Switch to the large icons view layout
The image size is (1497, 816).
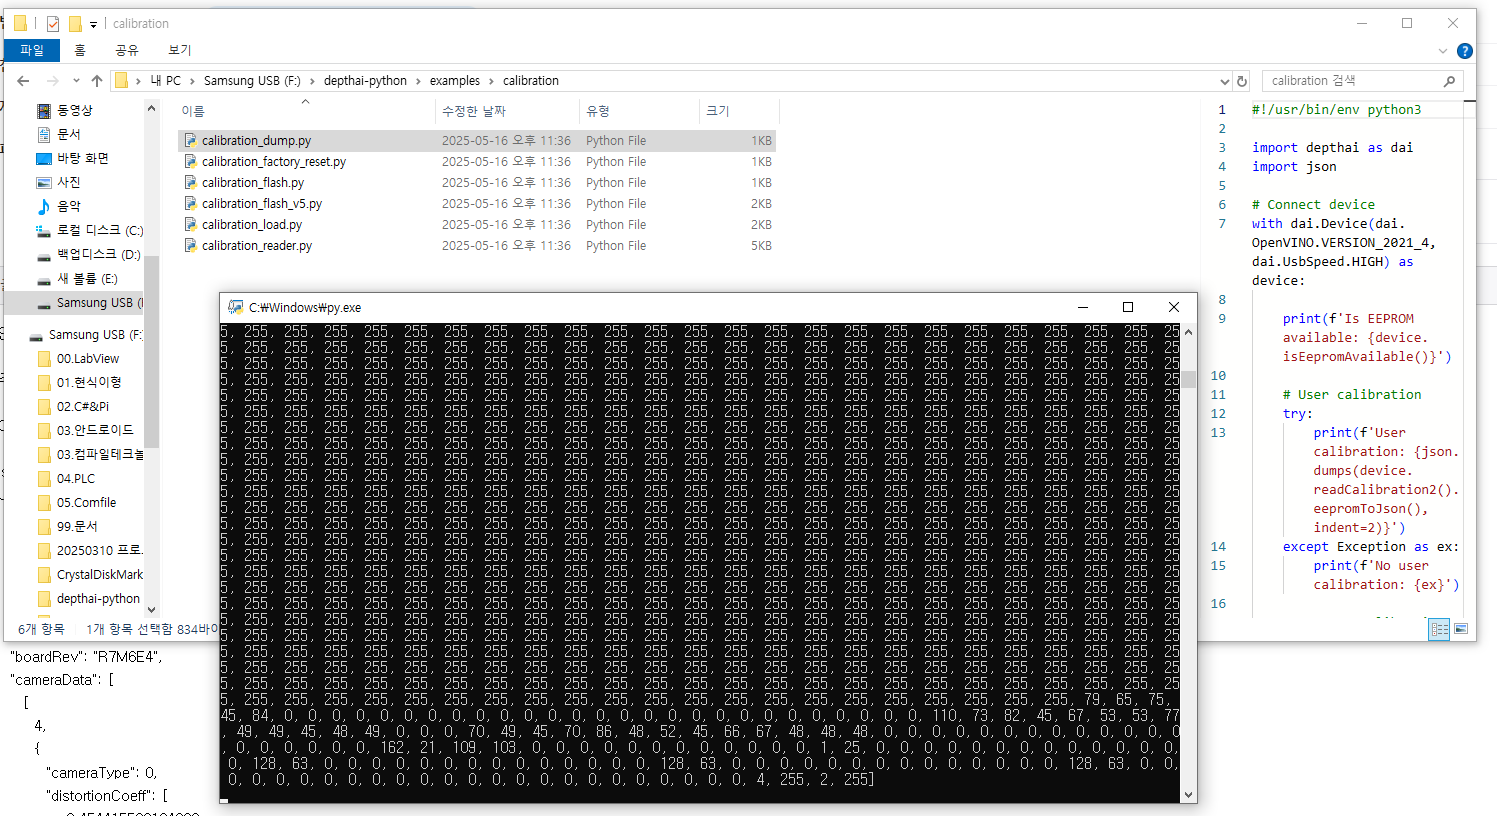[x=1461, y=629]
